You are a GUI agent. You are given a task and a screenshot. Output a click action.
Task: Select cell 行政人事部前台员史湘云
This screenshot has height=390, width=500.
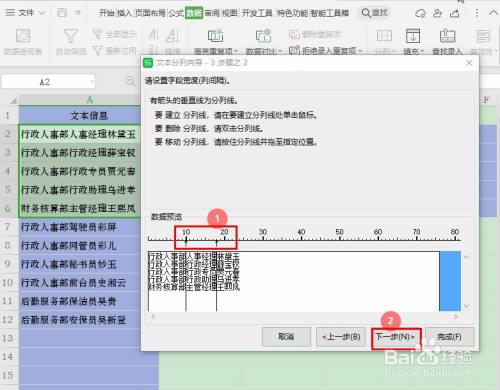[89, 283]
